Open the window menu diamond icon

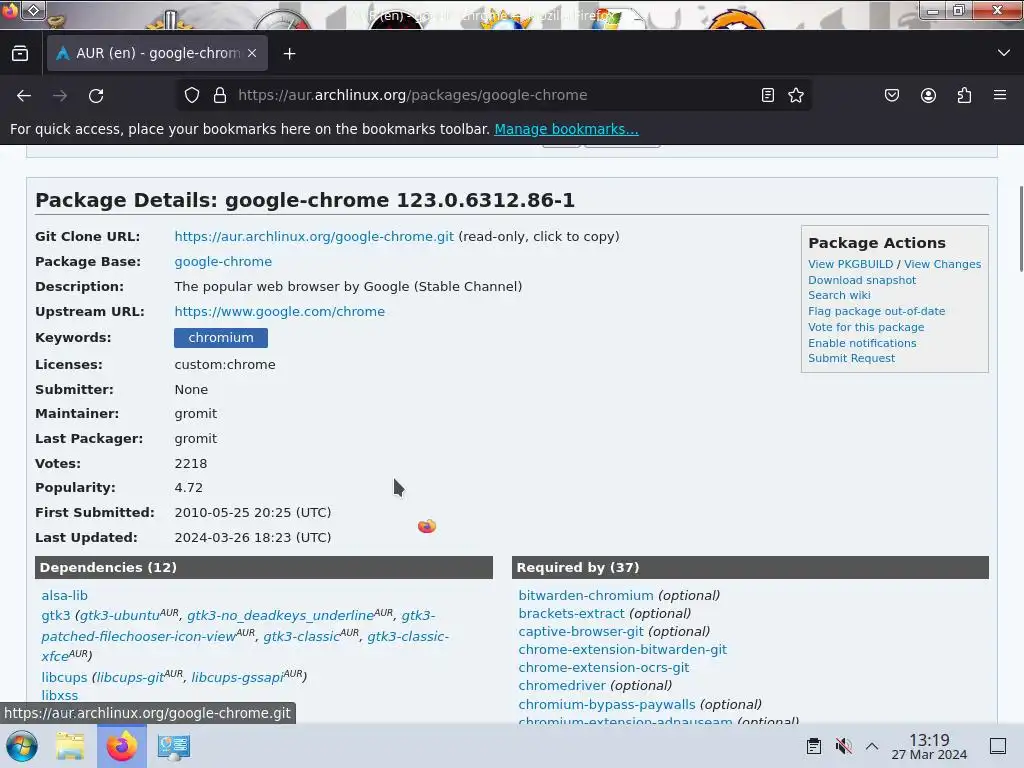tap(34, 10)
